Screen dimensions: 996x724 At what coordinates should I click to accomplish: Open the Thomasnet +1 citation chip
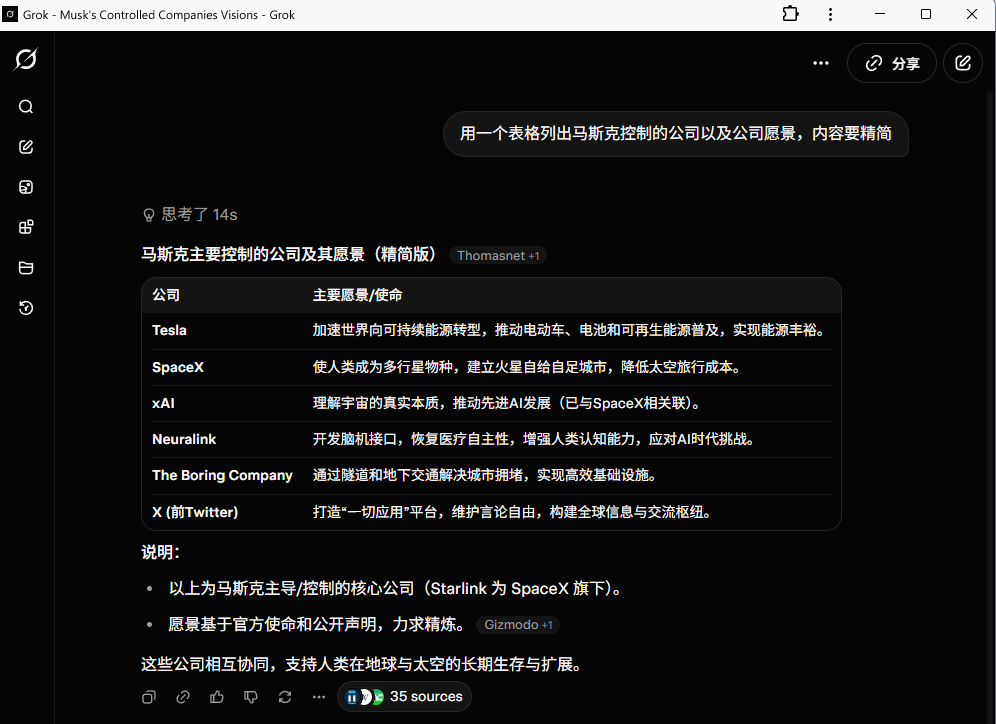pos(497,255)
